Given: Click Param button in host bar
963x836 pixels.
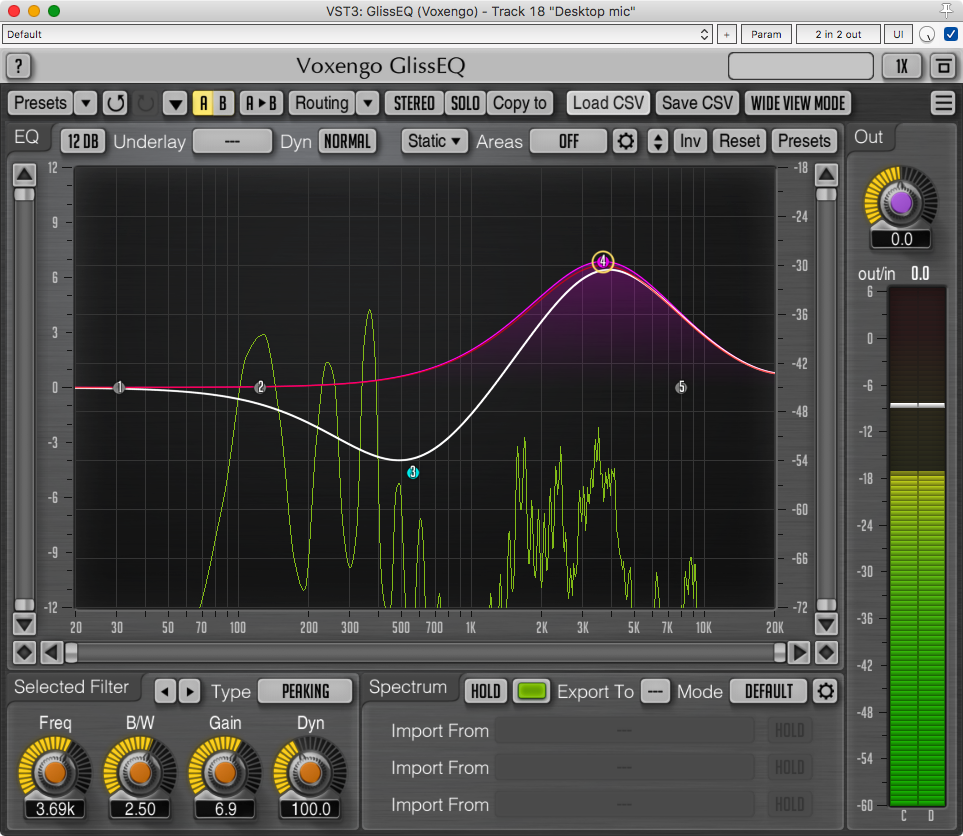Looking at the screenshot, I should click(x=766, y=34).
